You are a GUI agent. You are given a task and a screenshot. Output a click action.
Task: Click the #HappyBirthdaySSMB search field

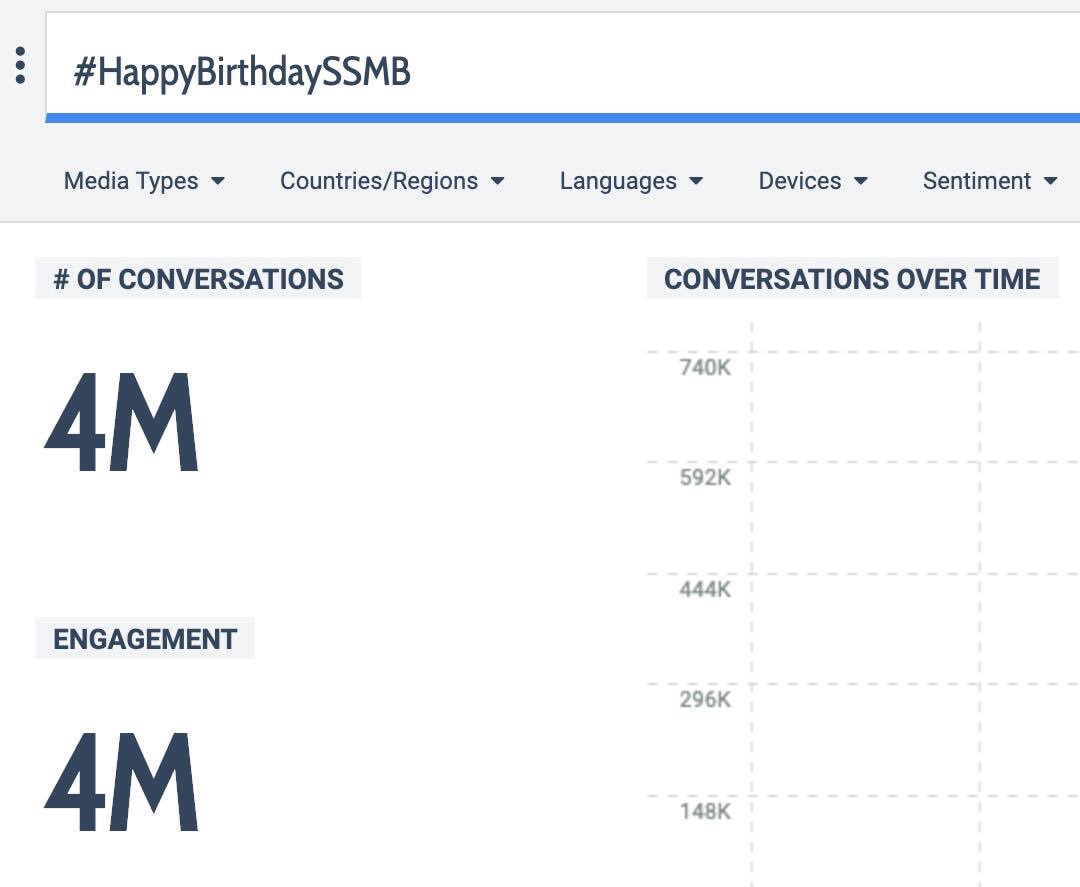click(563, 67)
